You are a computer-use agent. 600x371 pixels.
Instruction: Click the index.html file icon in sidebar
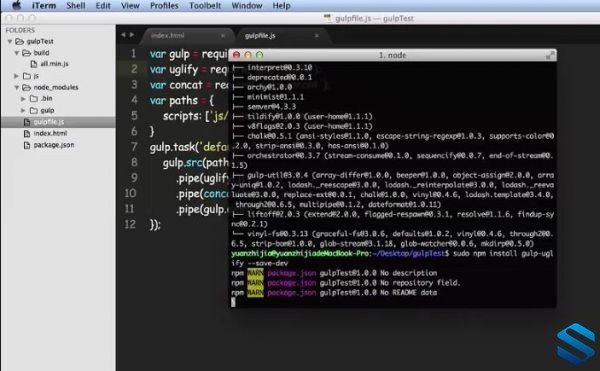[27, 133]
